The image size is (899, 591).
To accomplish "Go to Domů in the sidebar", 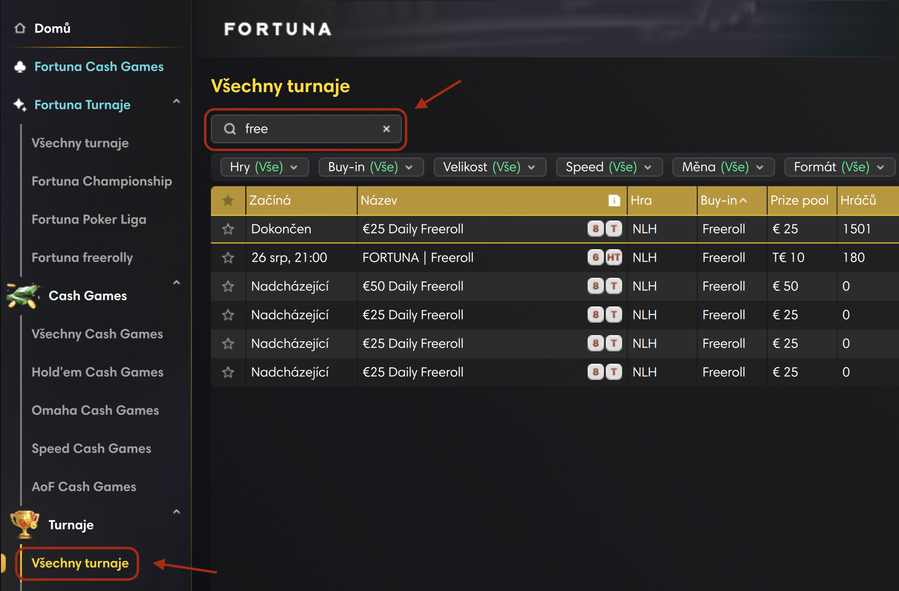I will (52, 28).
